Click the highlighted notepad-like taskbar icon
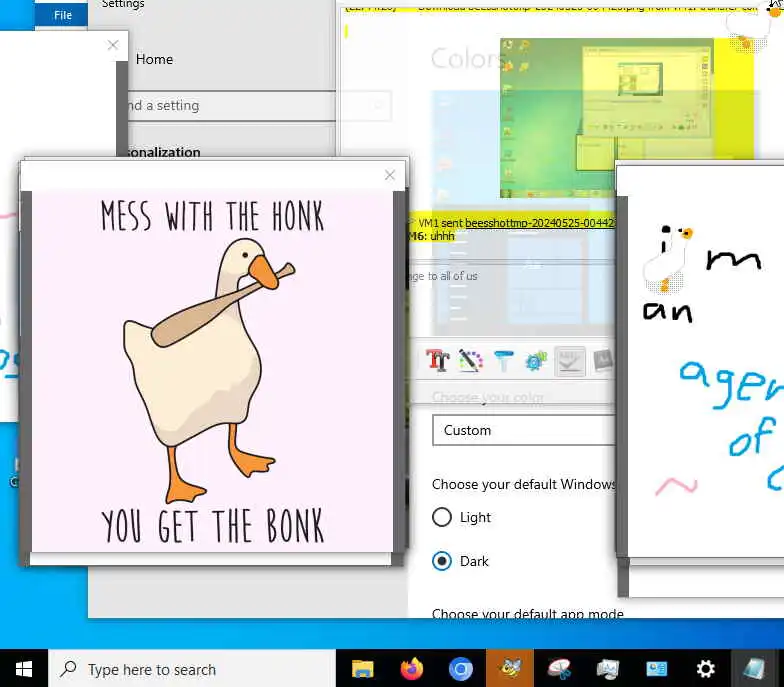784x687 pixels. click(754, 668)
